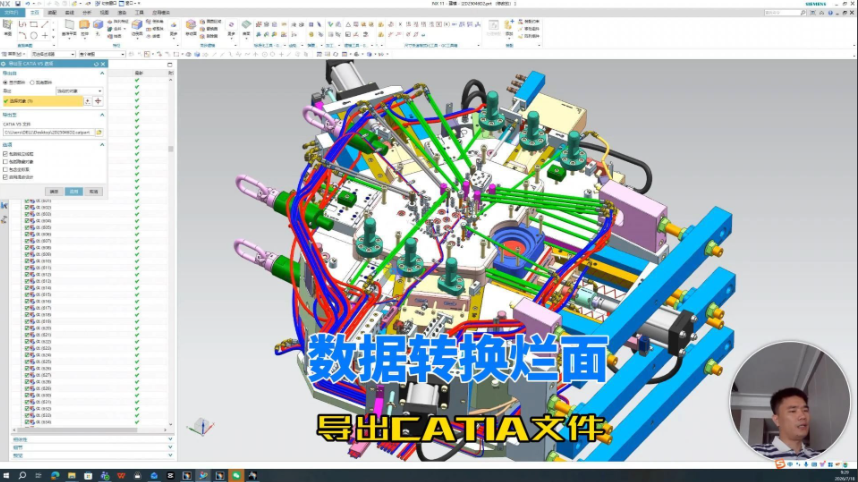This screenshot has width=858, height=482.
Task: Toggle the second checkbox in the export Options section
Action: [x=5, y=162]
